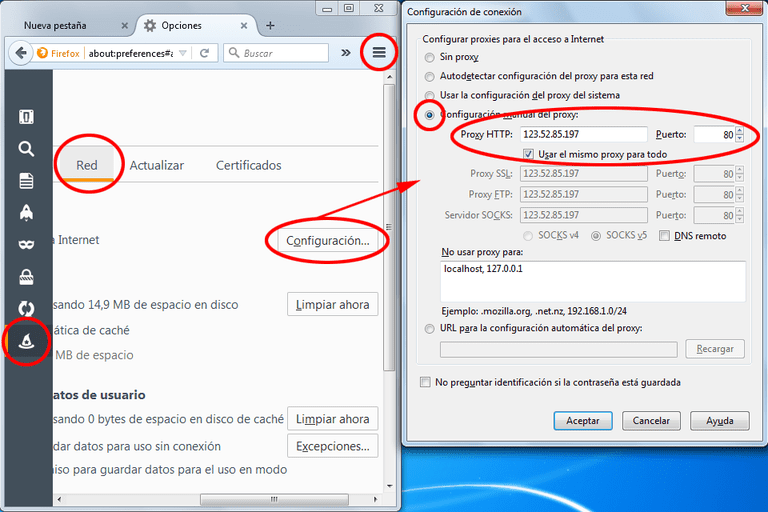The height and width of the screenshot is (512, 768).
Task: Click the Proxy HTTP Puerto stepper arrows
Action: [x=740, y=134]
